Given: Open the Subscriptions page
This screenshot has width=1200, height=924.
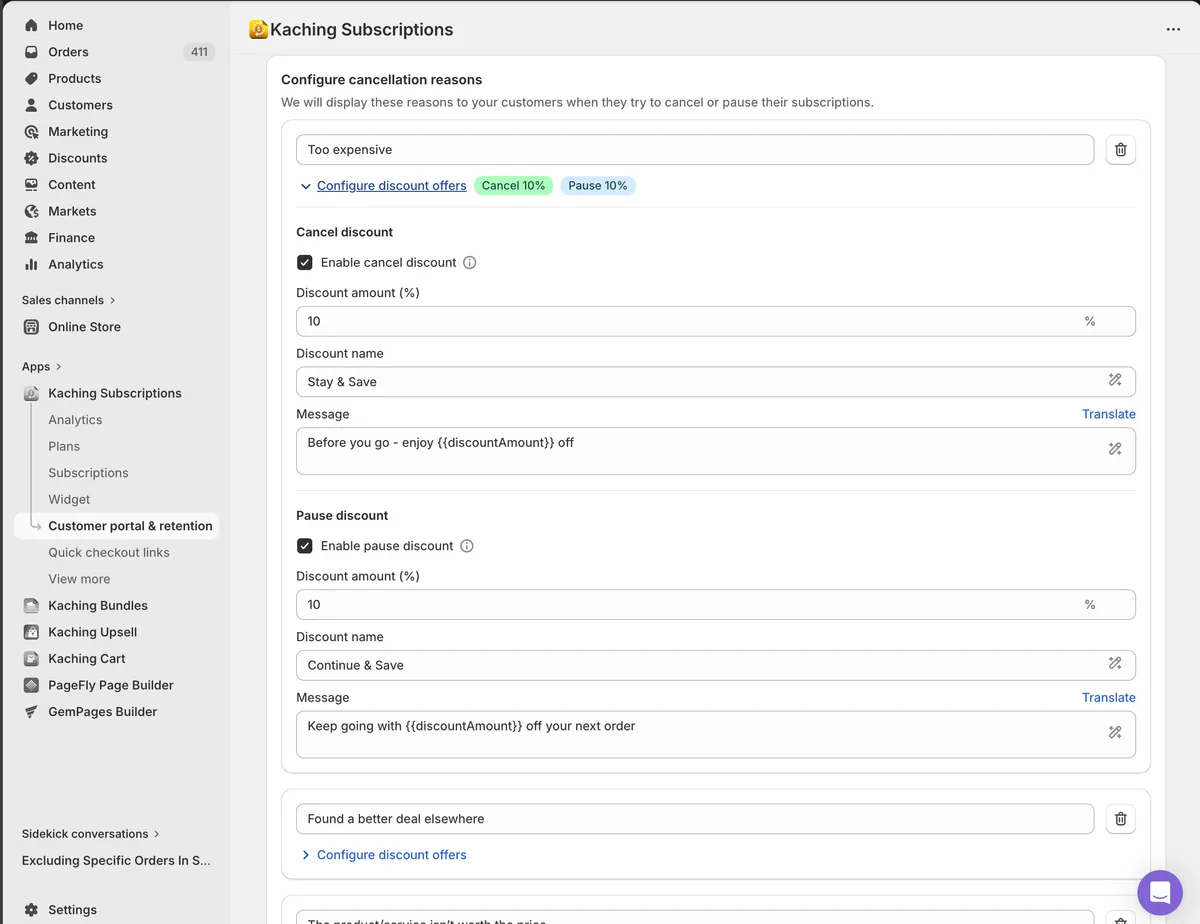Looking at the screenshot, I should point(88,473).
